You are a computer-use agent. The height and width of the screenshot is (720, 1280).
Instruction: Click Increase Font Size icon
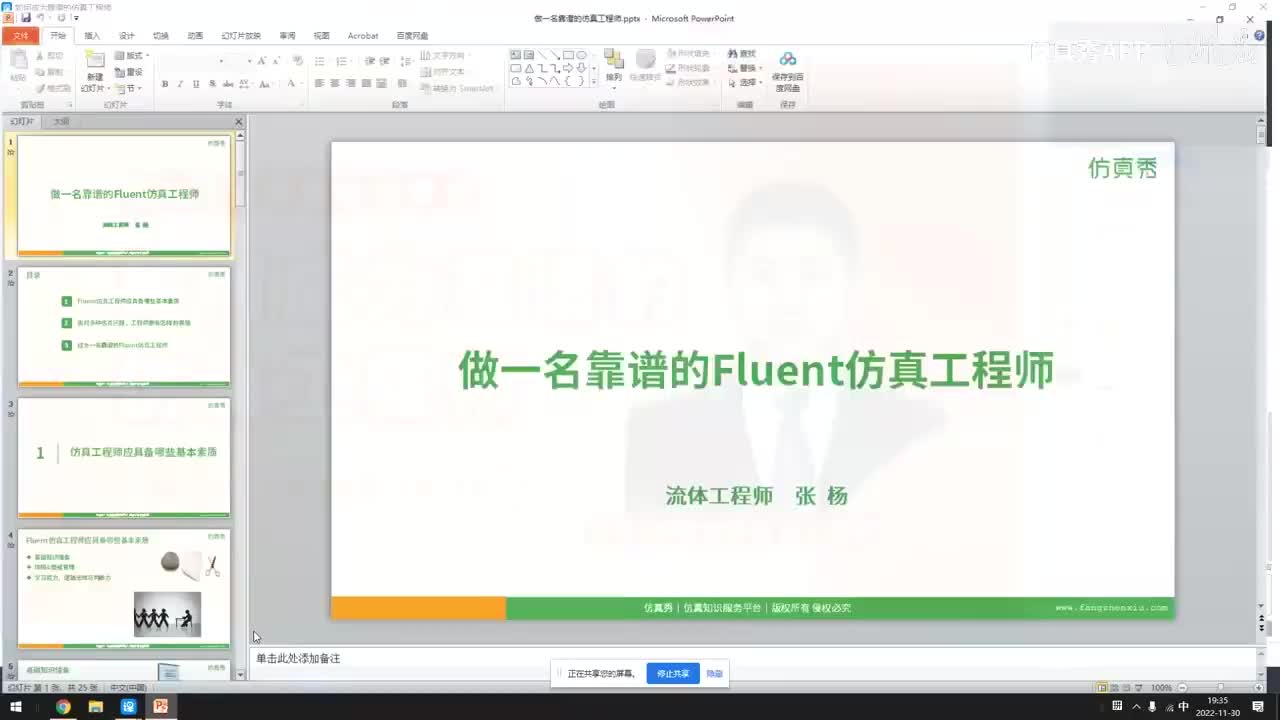click(x=261, y=61)
